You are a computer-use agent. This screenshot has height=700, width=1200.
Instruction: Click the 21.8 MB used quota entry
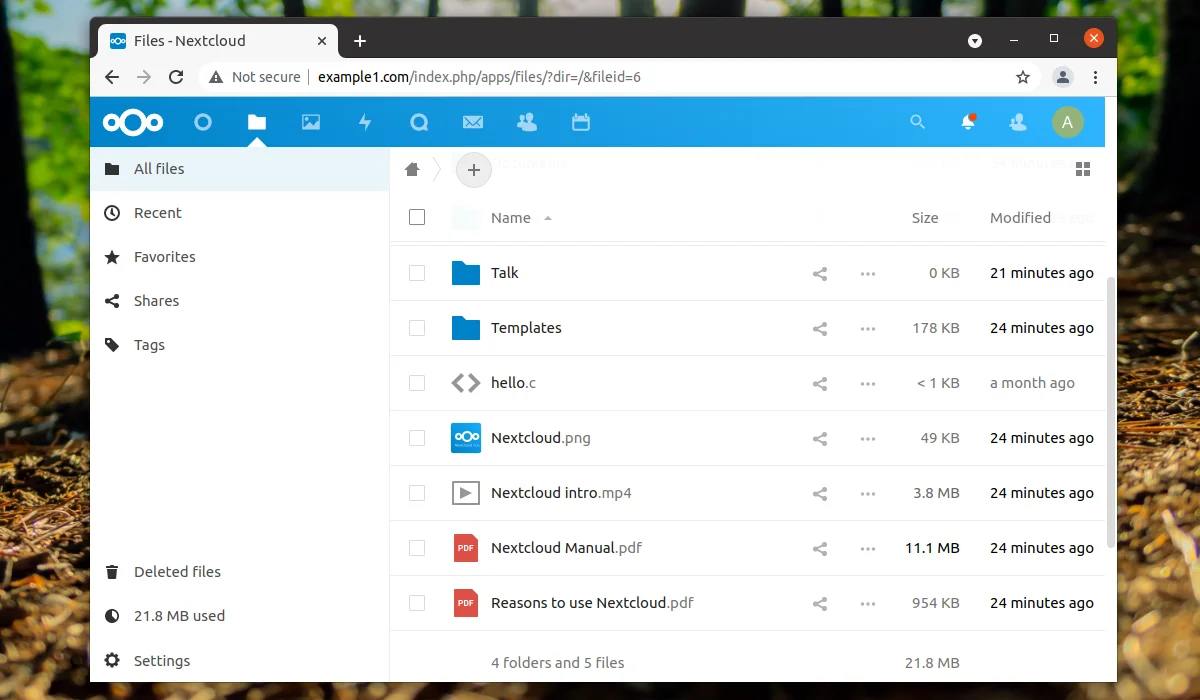239,616
